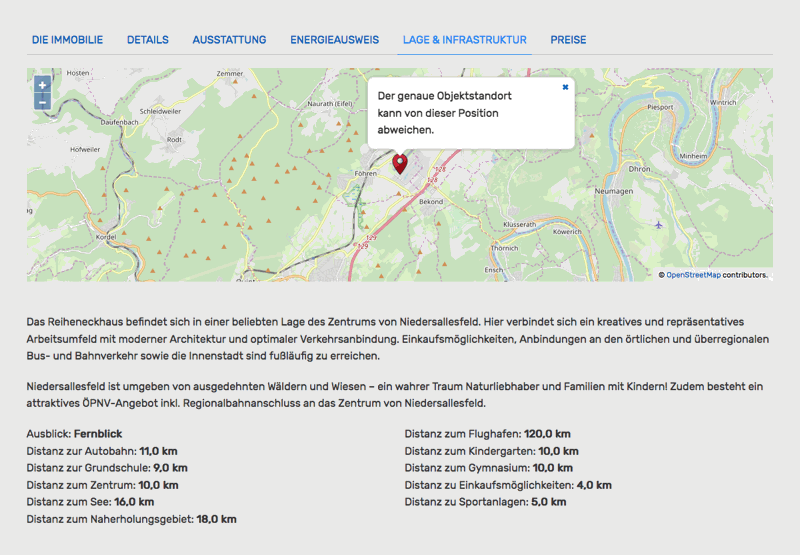Click the Wintrich label on the map
Viewport: 800px width, 555px height.
pyautogui.click(x=723, y=103)
